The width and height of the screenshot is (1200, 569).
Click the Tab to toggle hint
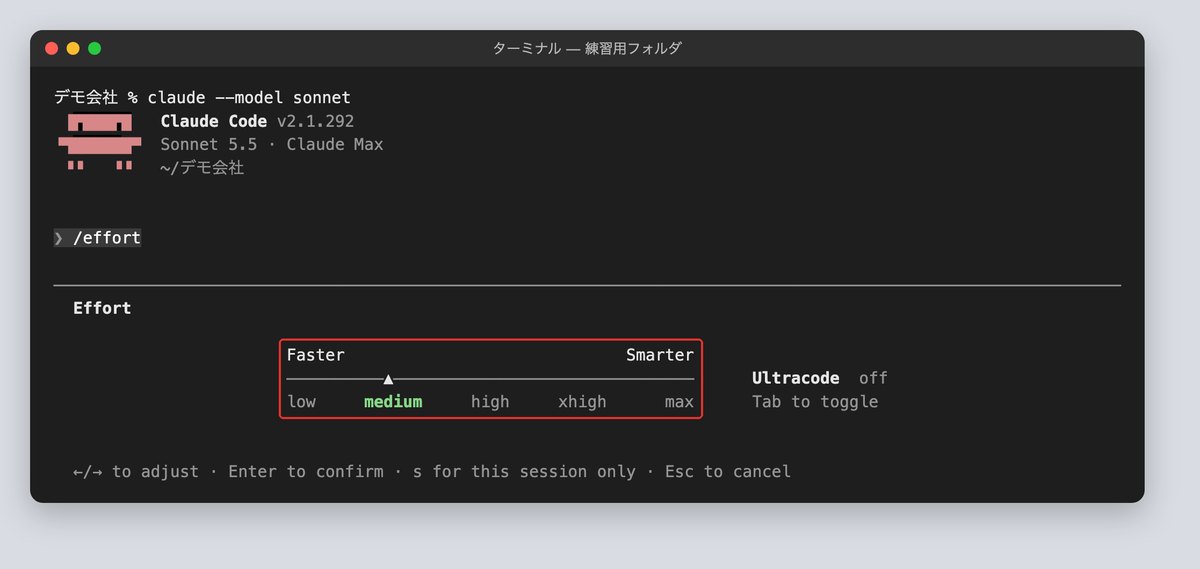pos(815,402)
